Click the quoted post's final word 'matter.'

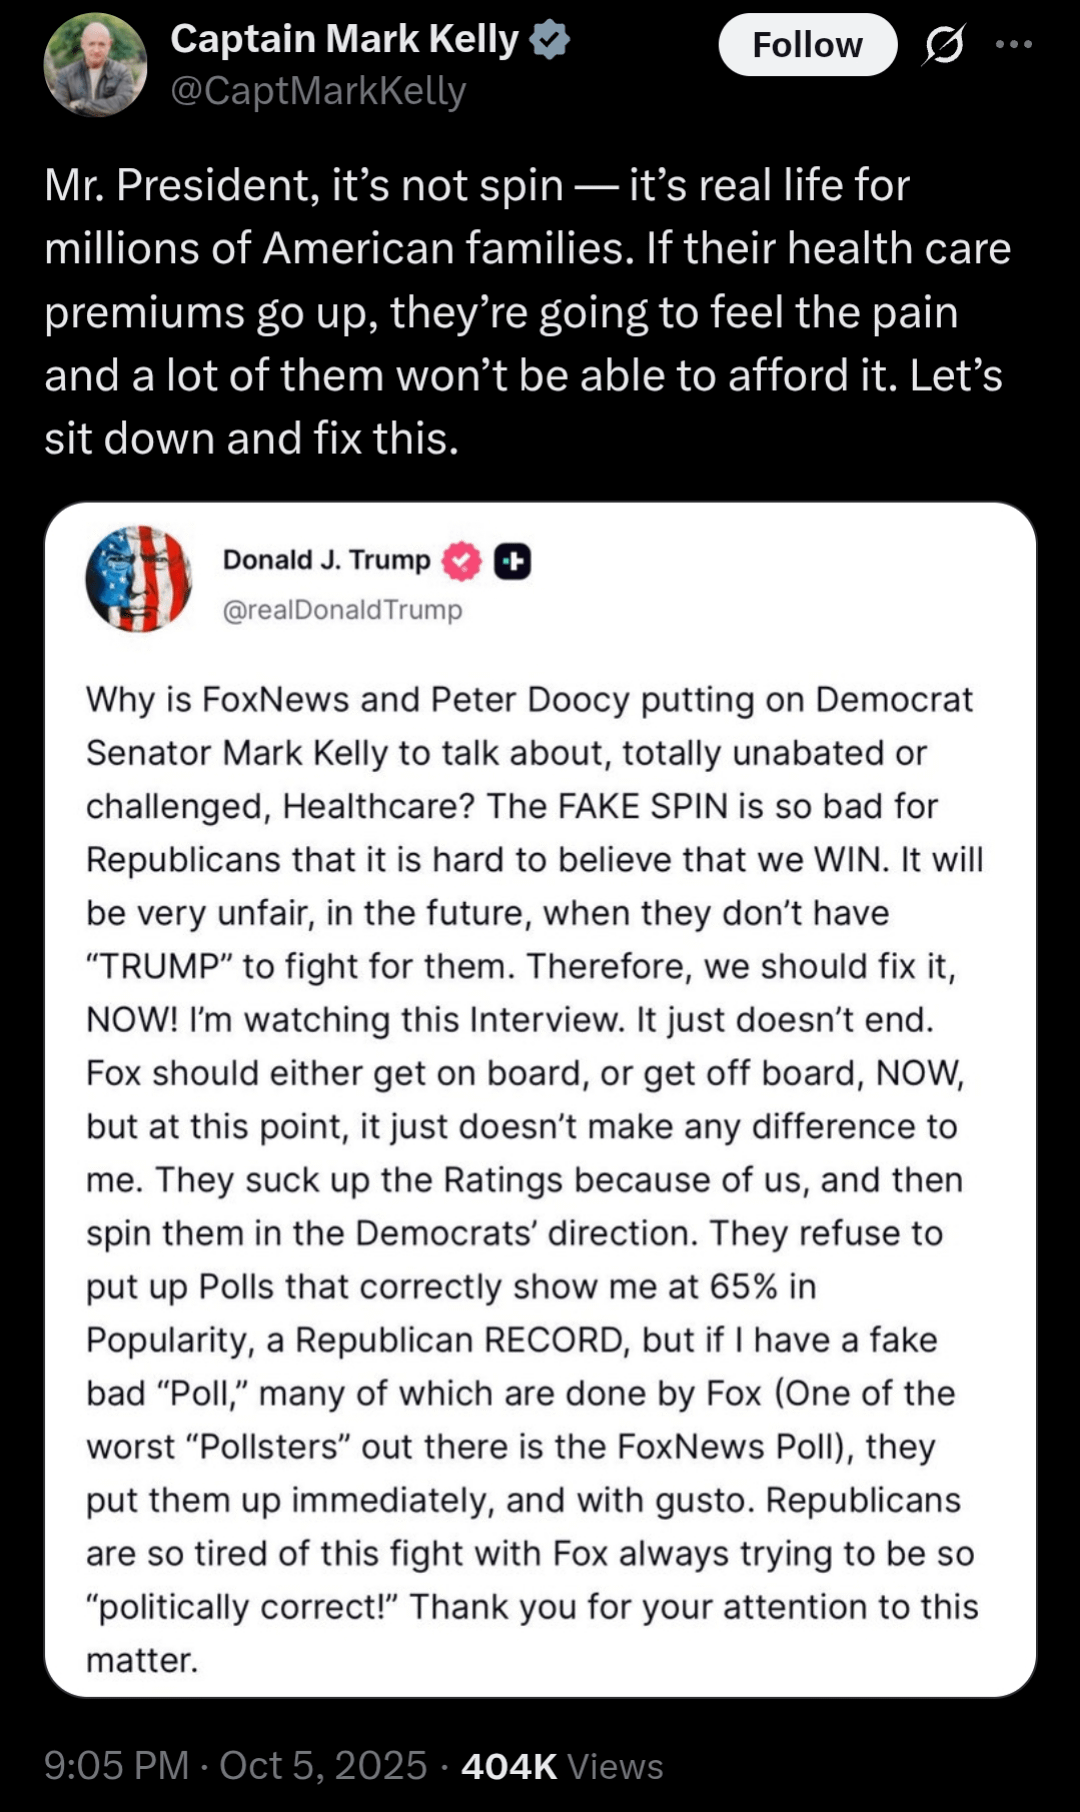[x=142, y=1660]
